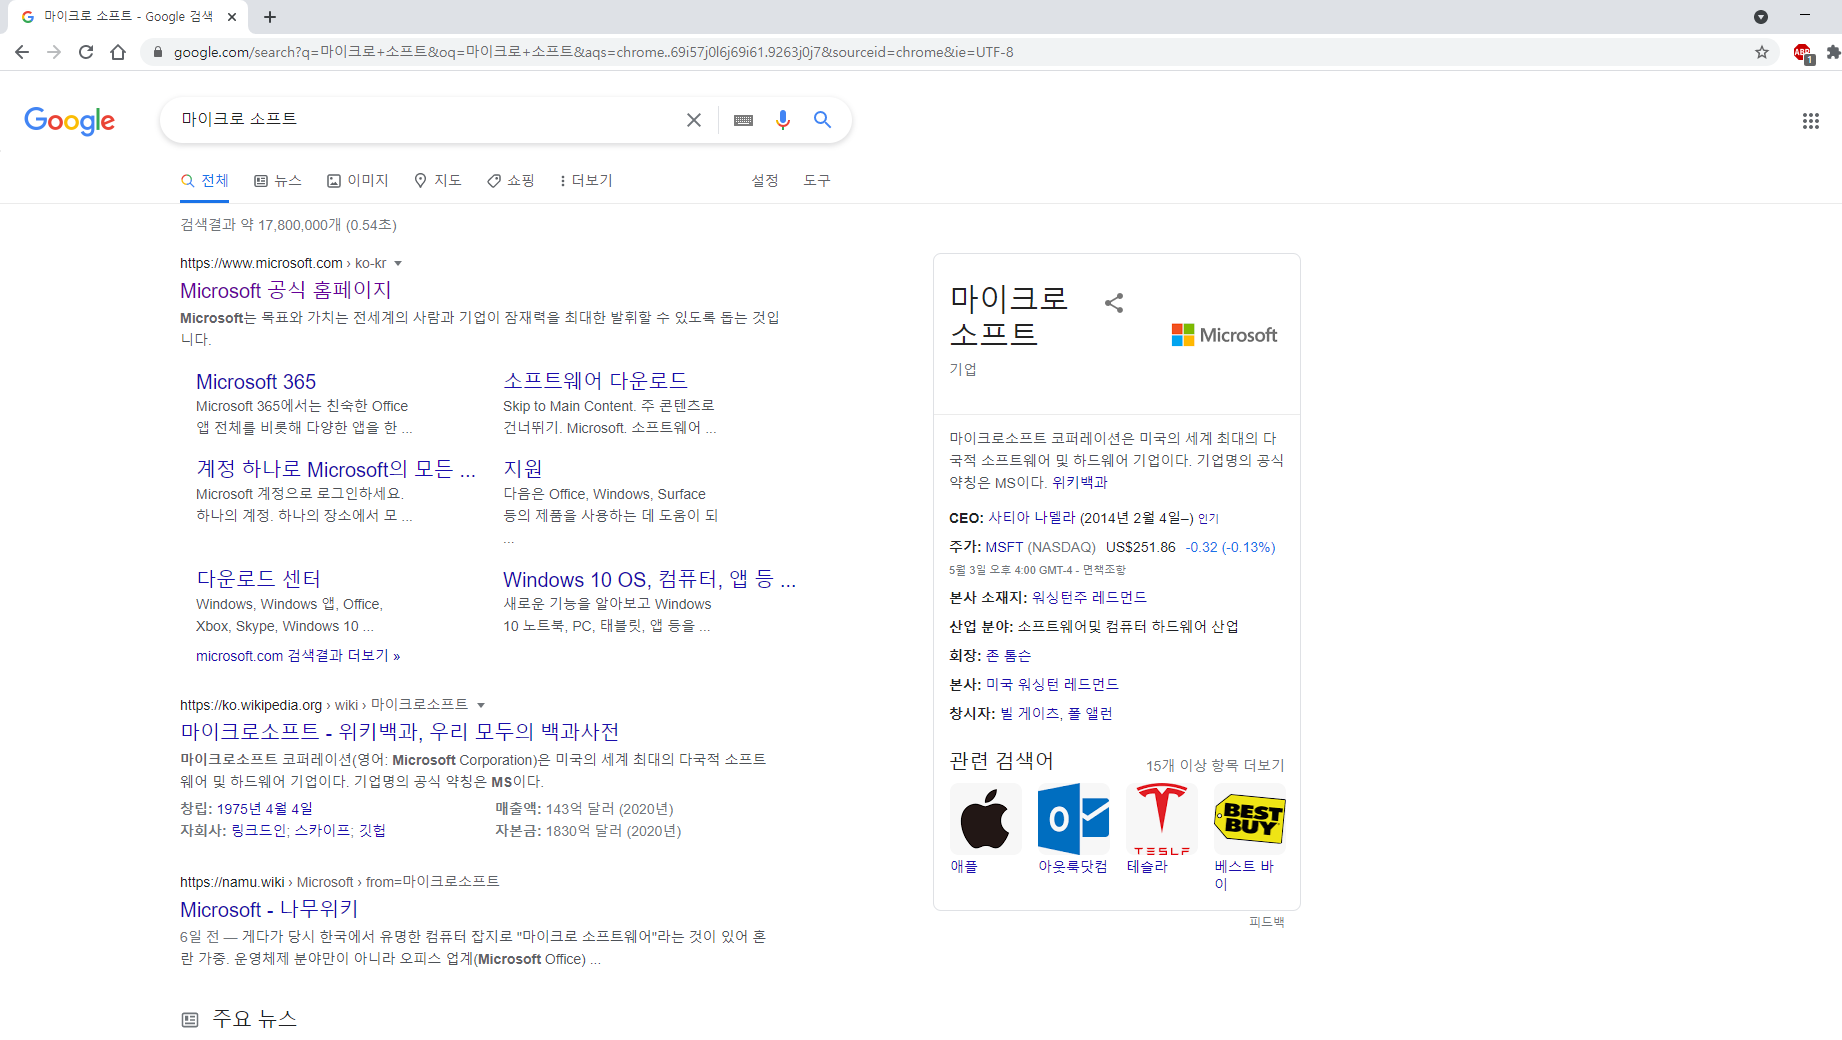Click the founder 폴 앨런 link

point(1090,713)
